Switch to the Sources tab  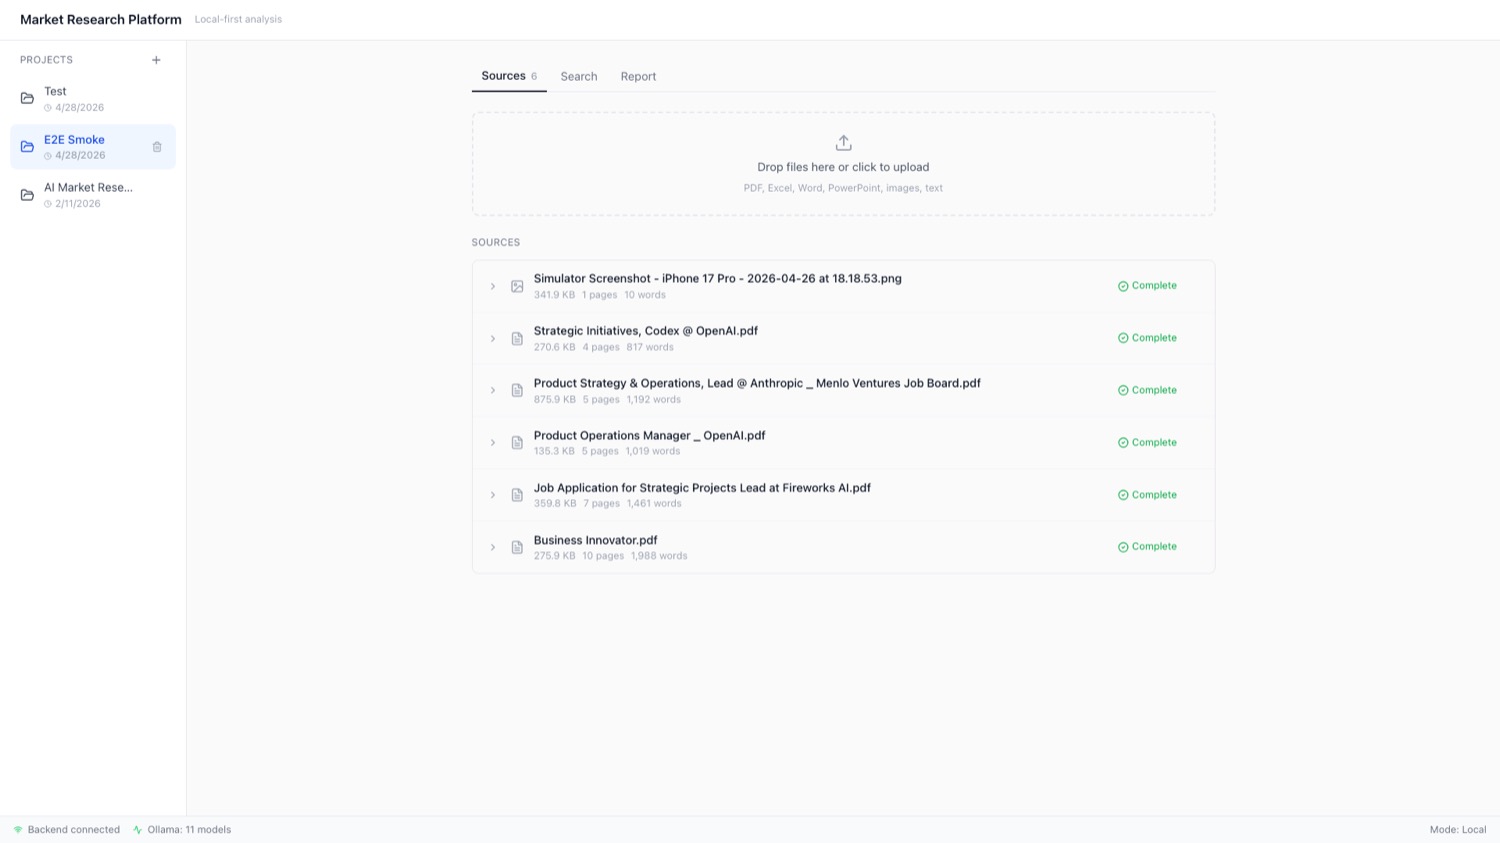(x=509, y=76)
